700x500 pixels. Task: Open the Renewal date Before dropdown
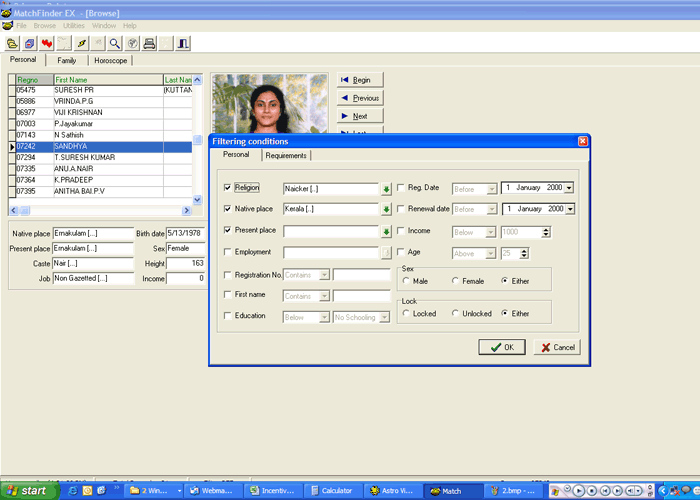(x=492, y=209)
